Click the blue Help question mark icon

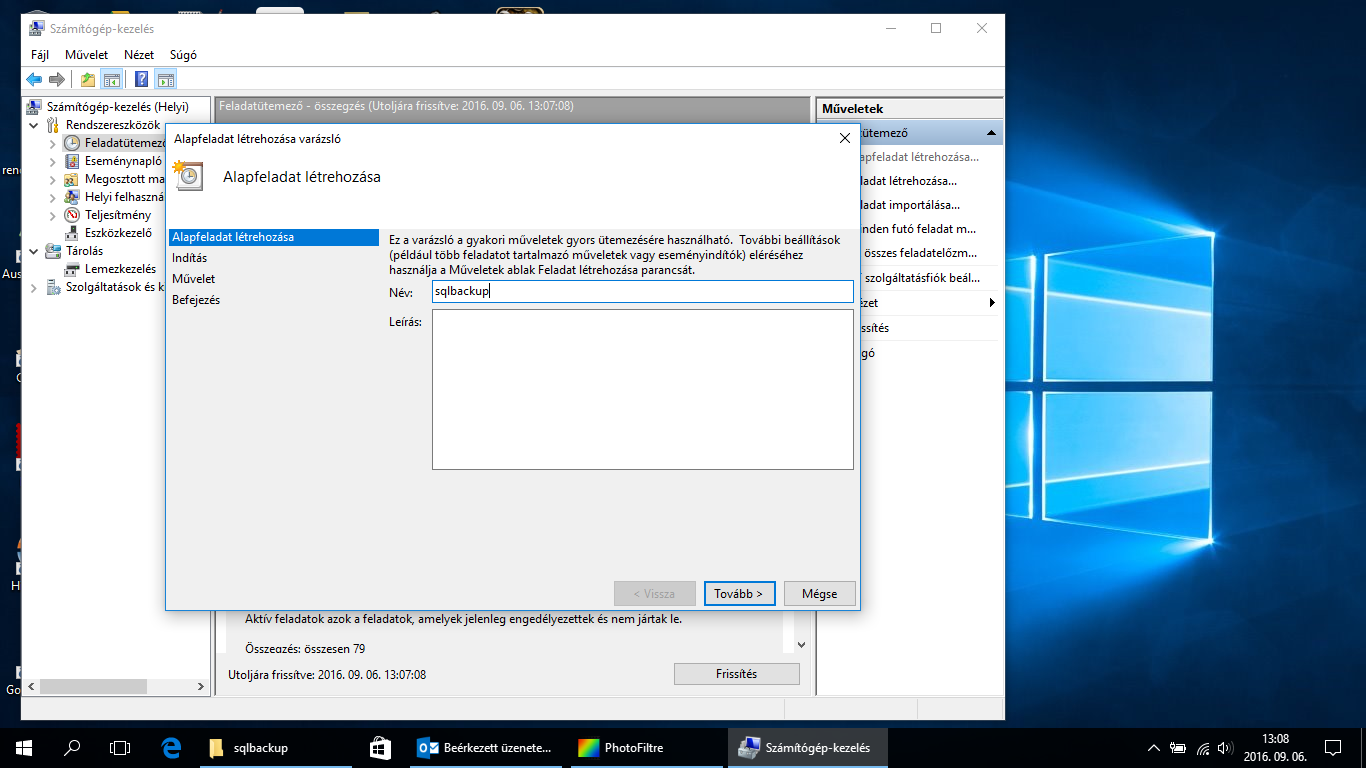click(142, 80)
